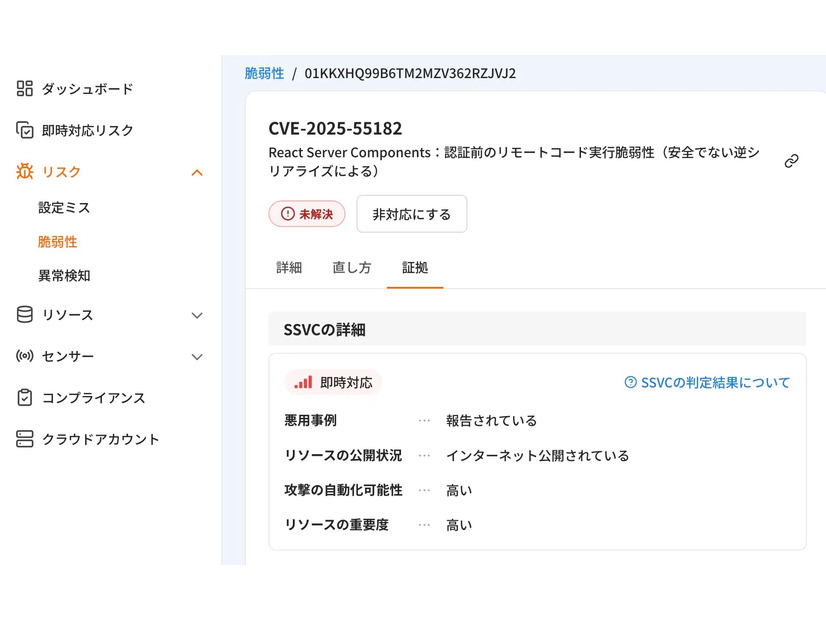This screenshot has height=620, width=826.
Task: Select the database icon beside リソース
Action: pos(25,315)
